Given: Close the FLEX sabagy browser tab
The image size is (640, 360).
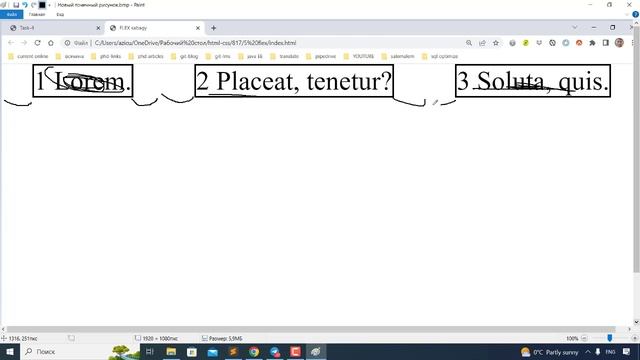Looking at the screenshot, I should [x=198, y=28].
